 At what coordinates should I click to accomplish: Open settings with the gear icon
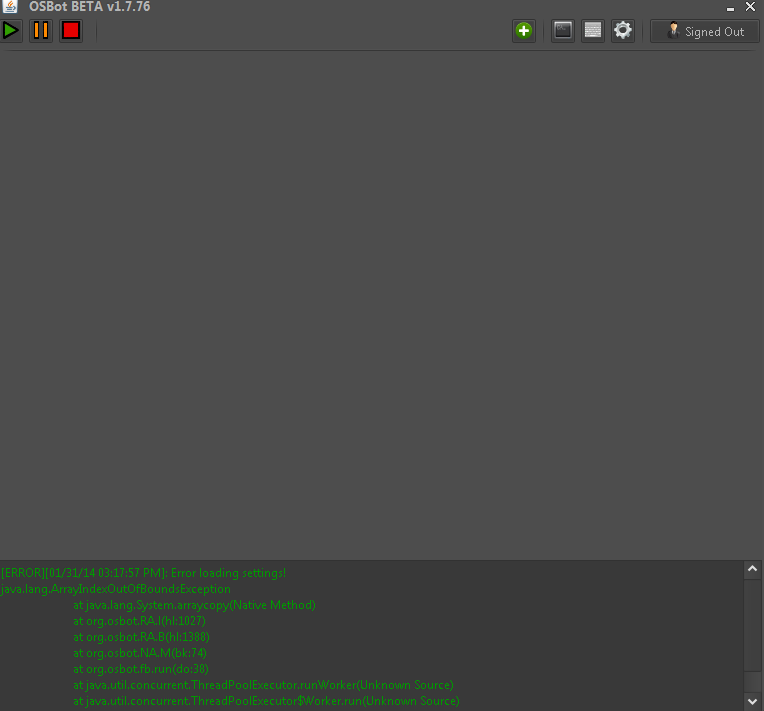(623, 31)
